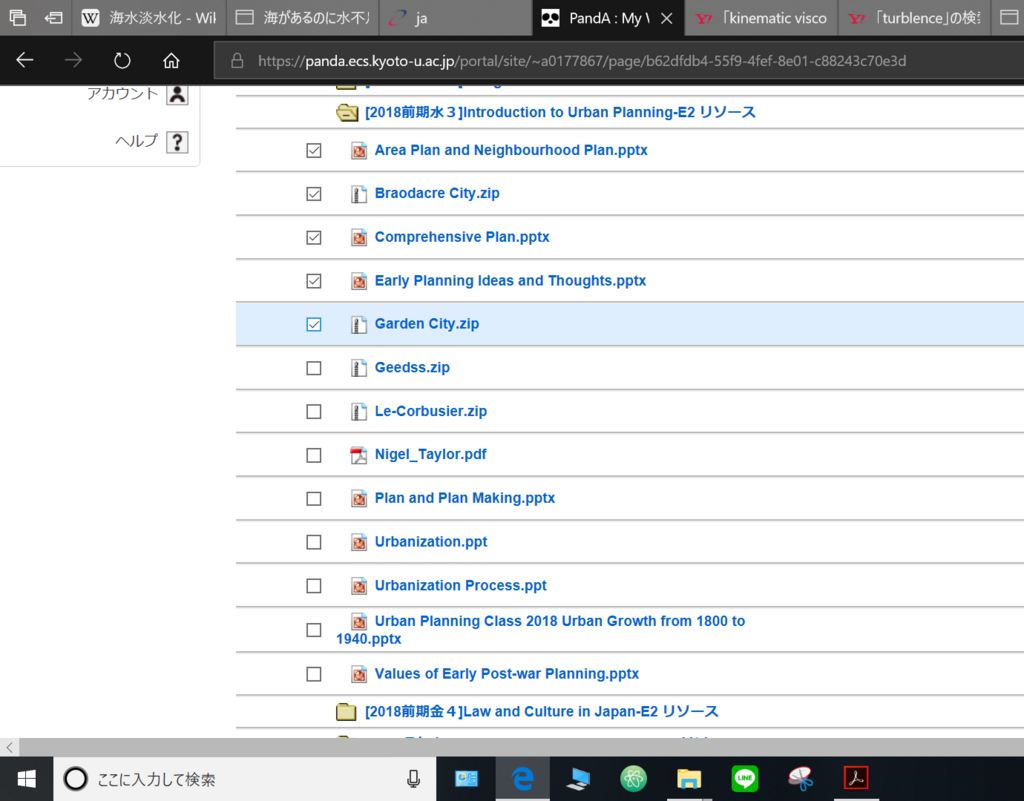Open File Explorer from the taskbar
Image resolution: width=1024 pixels, height=801 pixels.
(689, 779)
